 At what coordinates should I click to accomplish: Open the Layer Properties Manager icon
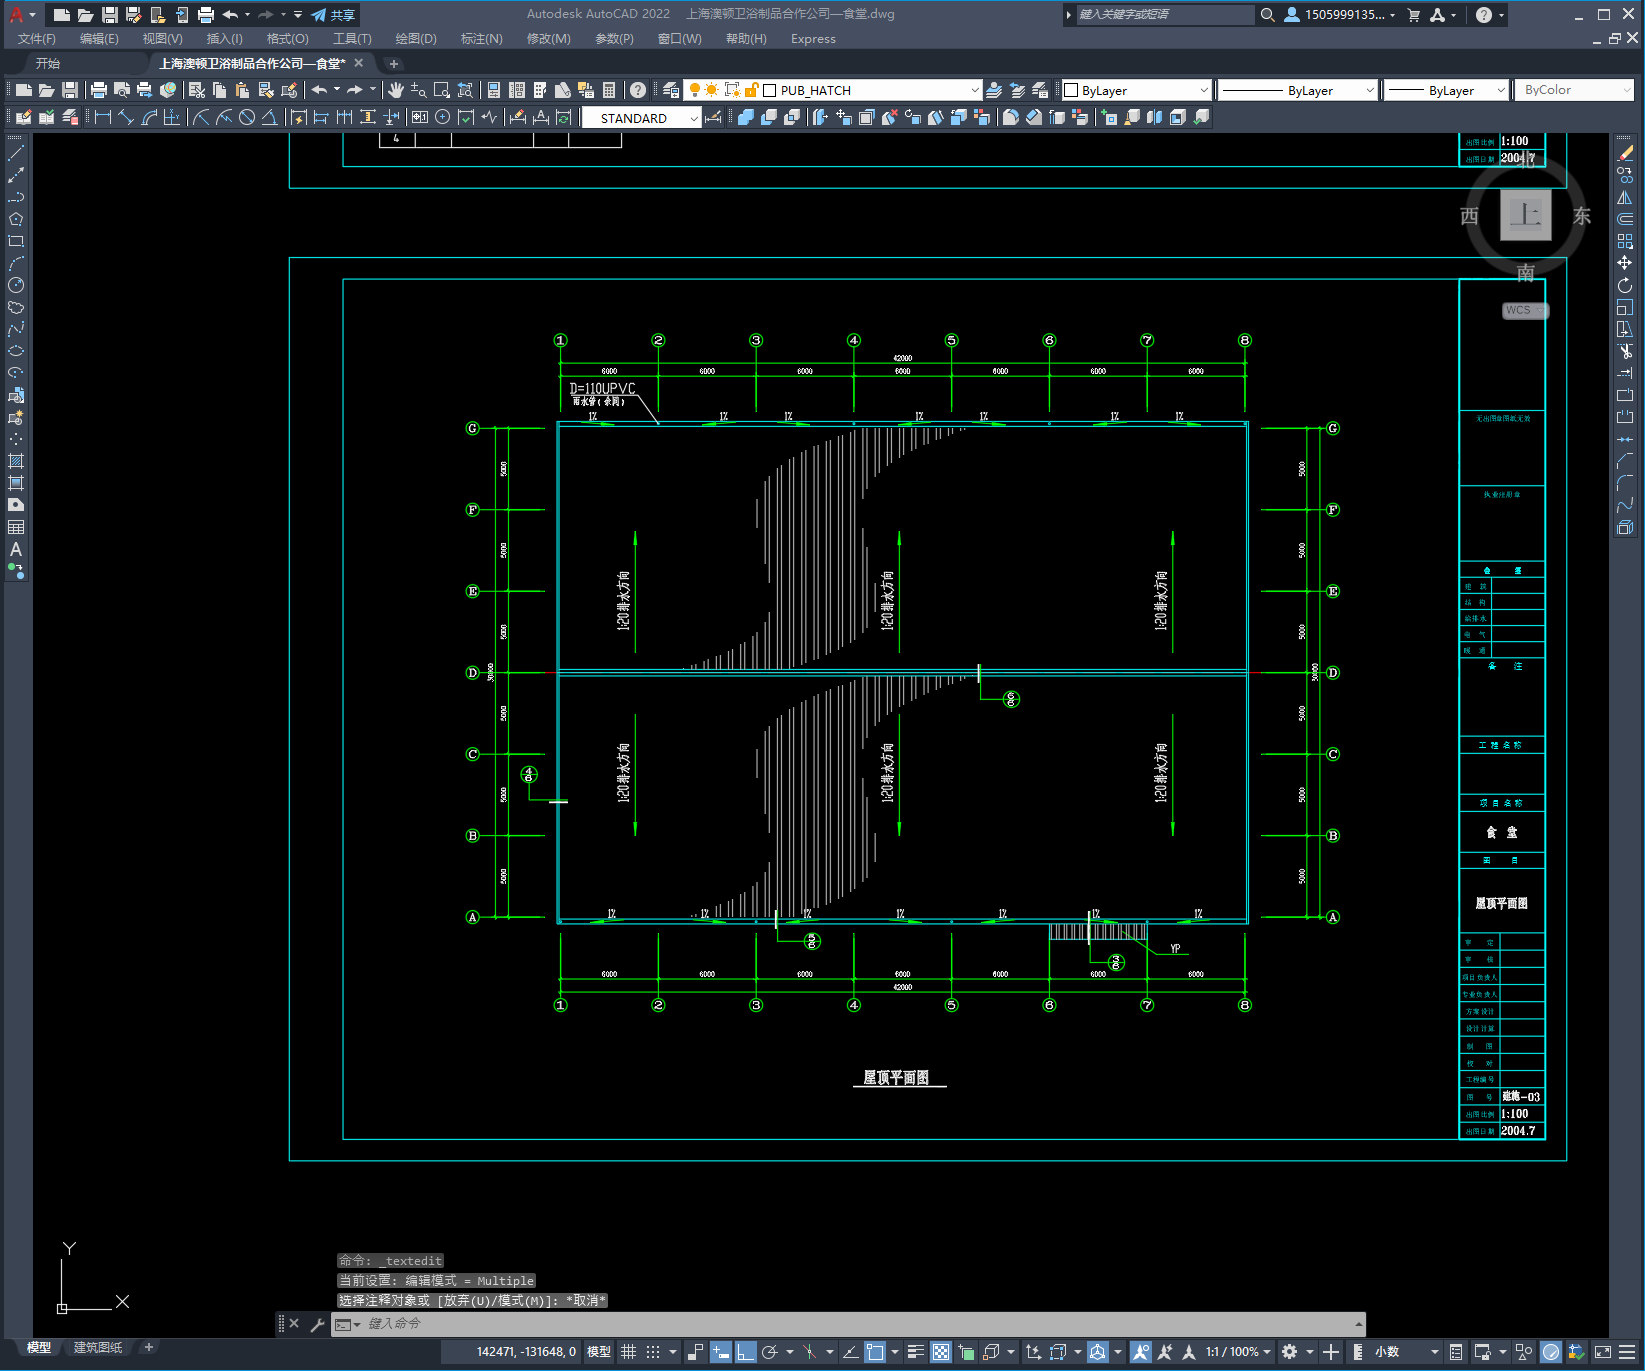click(671, 90)
